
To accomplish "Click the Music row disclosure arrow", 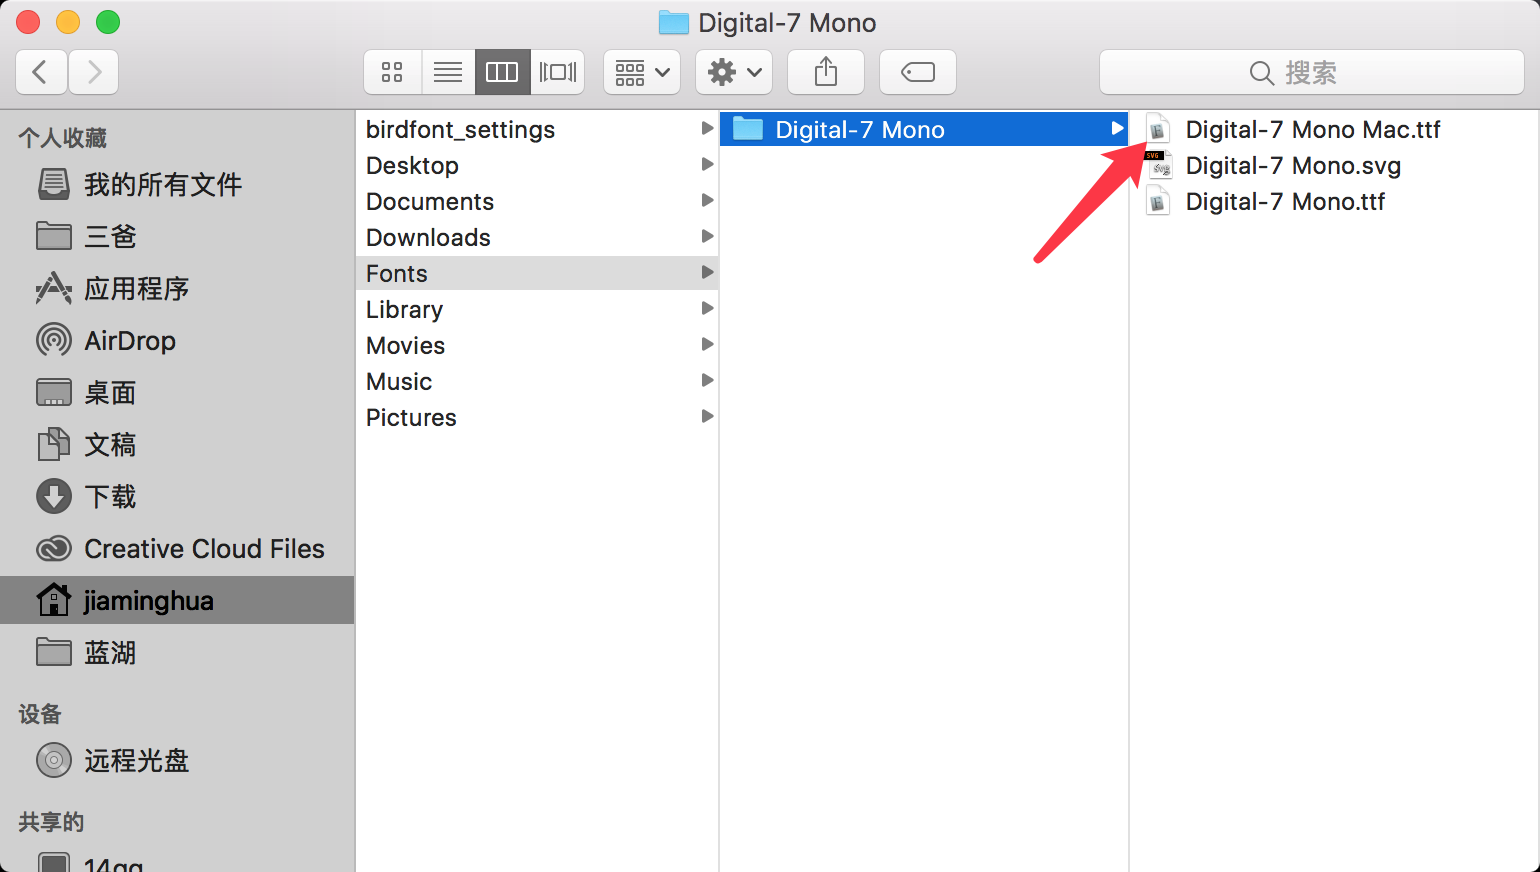I will pyautogui.click(x=707, y=380).
